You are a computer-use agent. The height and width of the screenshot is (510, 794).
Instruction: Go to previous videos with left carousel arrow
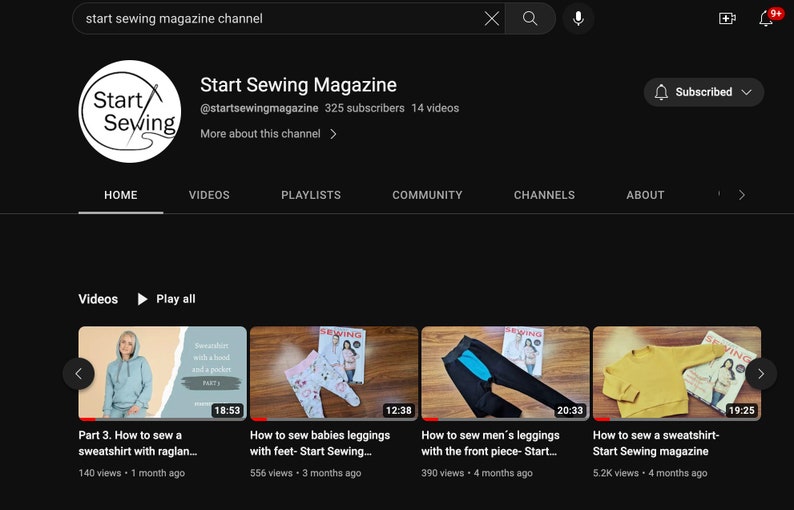pyautogui.click(x=78, y=374)
